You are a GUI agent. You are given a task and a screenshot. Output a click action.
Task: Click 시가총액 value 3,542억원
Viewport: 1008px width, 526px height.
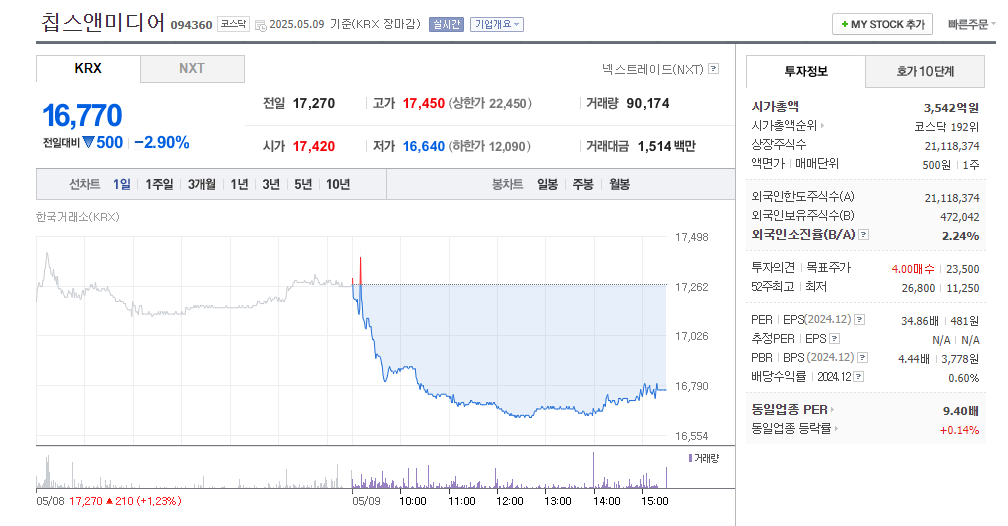tap(951, 107)
